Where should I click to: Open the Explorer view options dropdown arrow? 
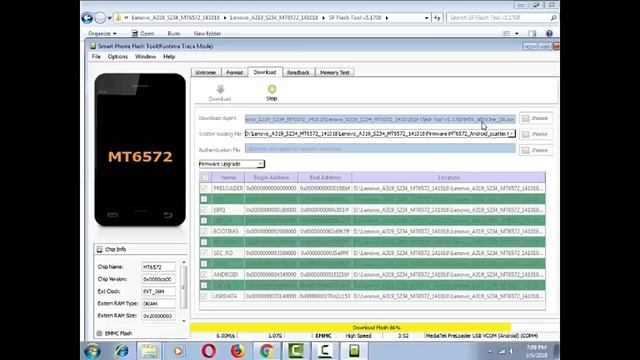[x=517, y=33]
